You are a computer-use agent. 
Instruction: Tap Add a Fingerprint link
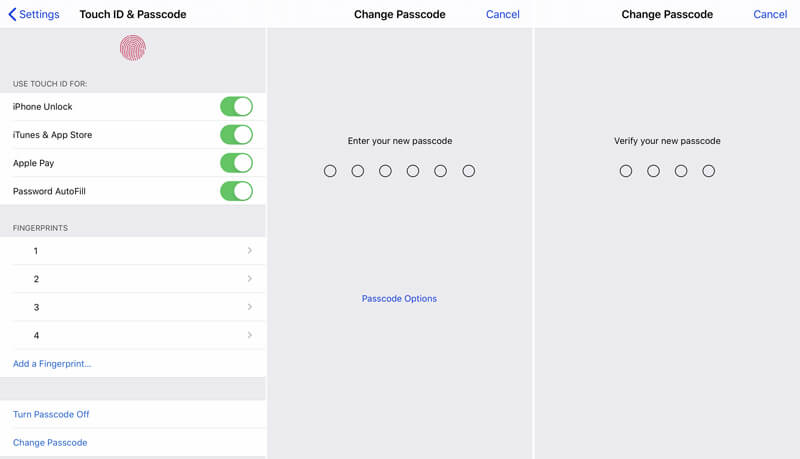pos(52,364)
